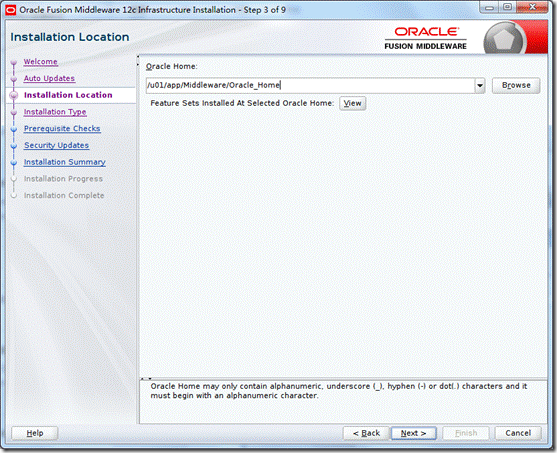Viewport: 557px width, 453px height.
Task: Click the Welcome step bullet icon
Action: click(x=14, y=63)
